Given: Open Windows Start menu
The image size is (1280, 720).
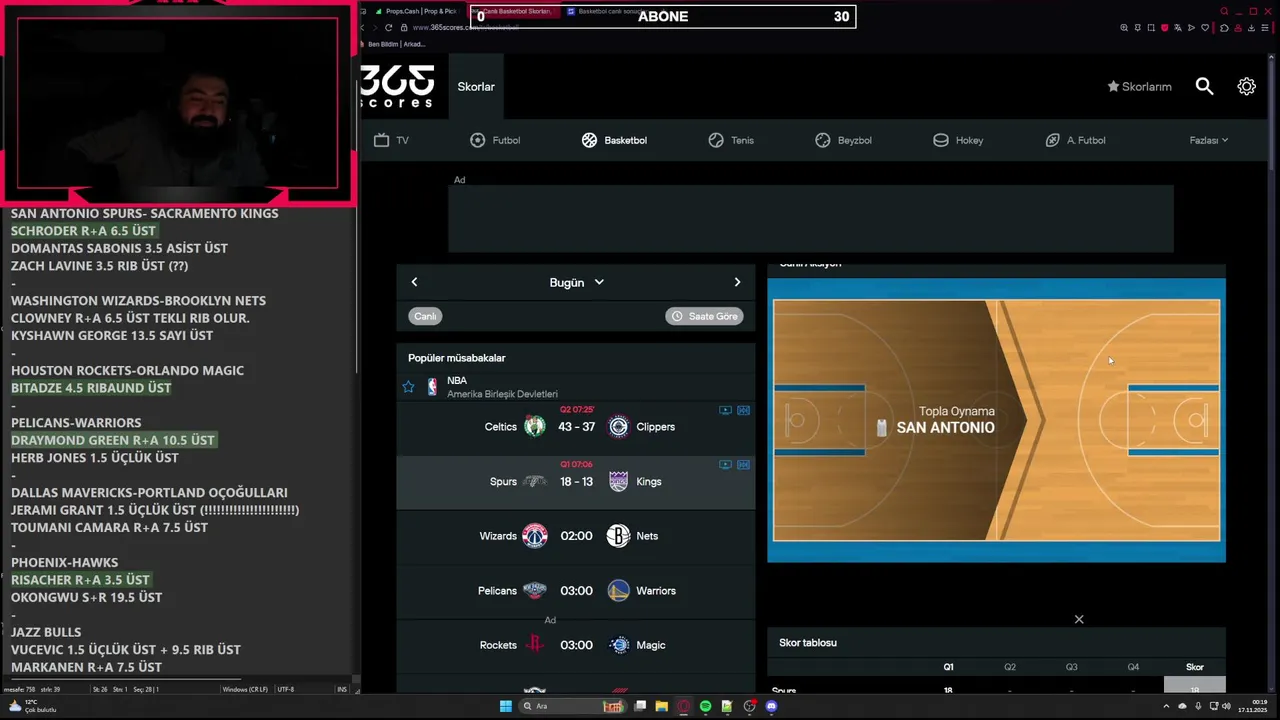Looking at the screenshot, I should (x=506, y=706).
